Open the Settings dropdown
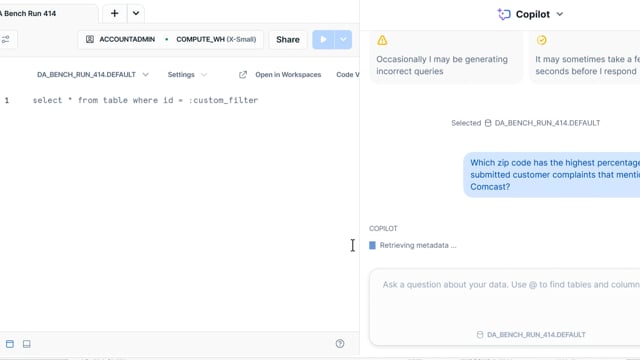This screenshot has height=360, width=640. [187, 75]
